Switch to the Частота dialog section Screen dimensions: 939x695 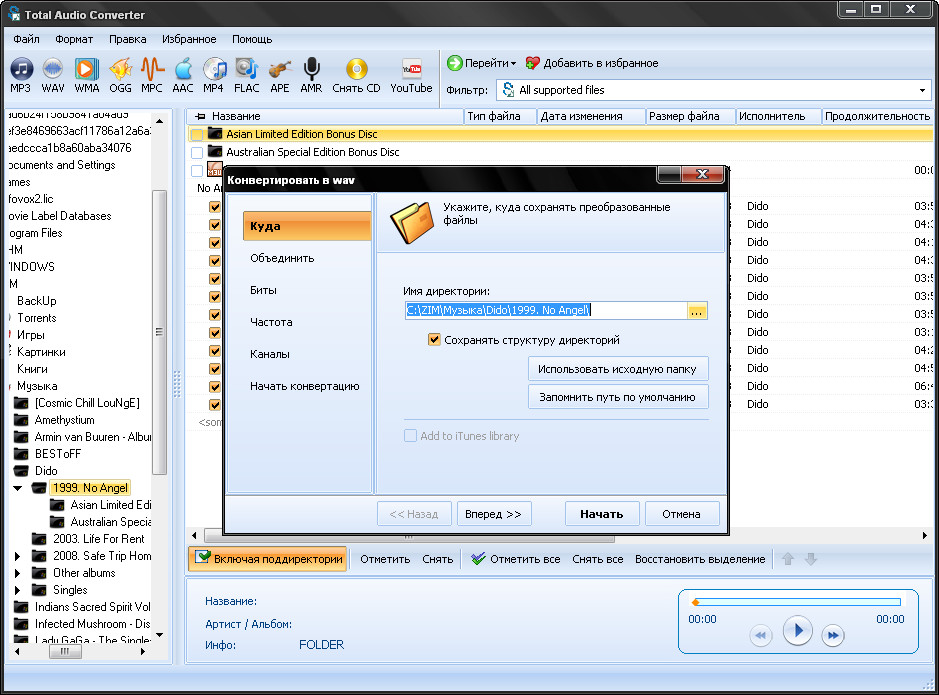coord(271,322)
